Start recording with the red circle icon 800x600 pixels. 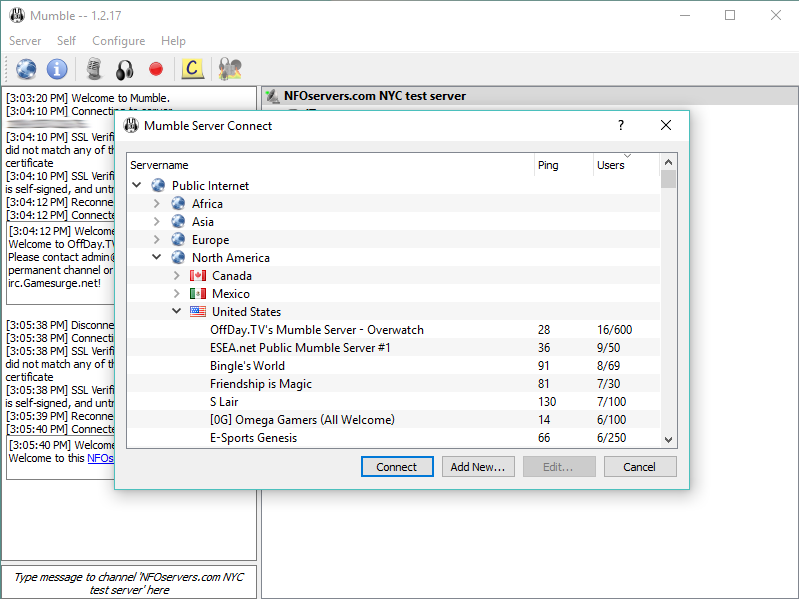pos(156,69)
